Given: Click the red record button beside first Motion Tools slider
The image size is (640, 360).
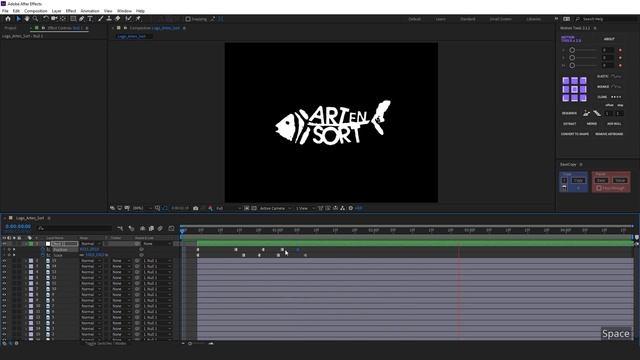Looking at the screenshot, I should coord(620,50).
